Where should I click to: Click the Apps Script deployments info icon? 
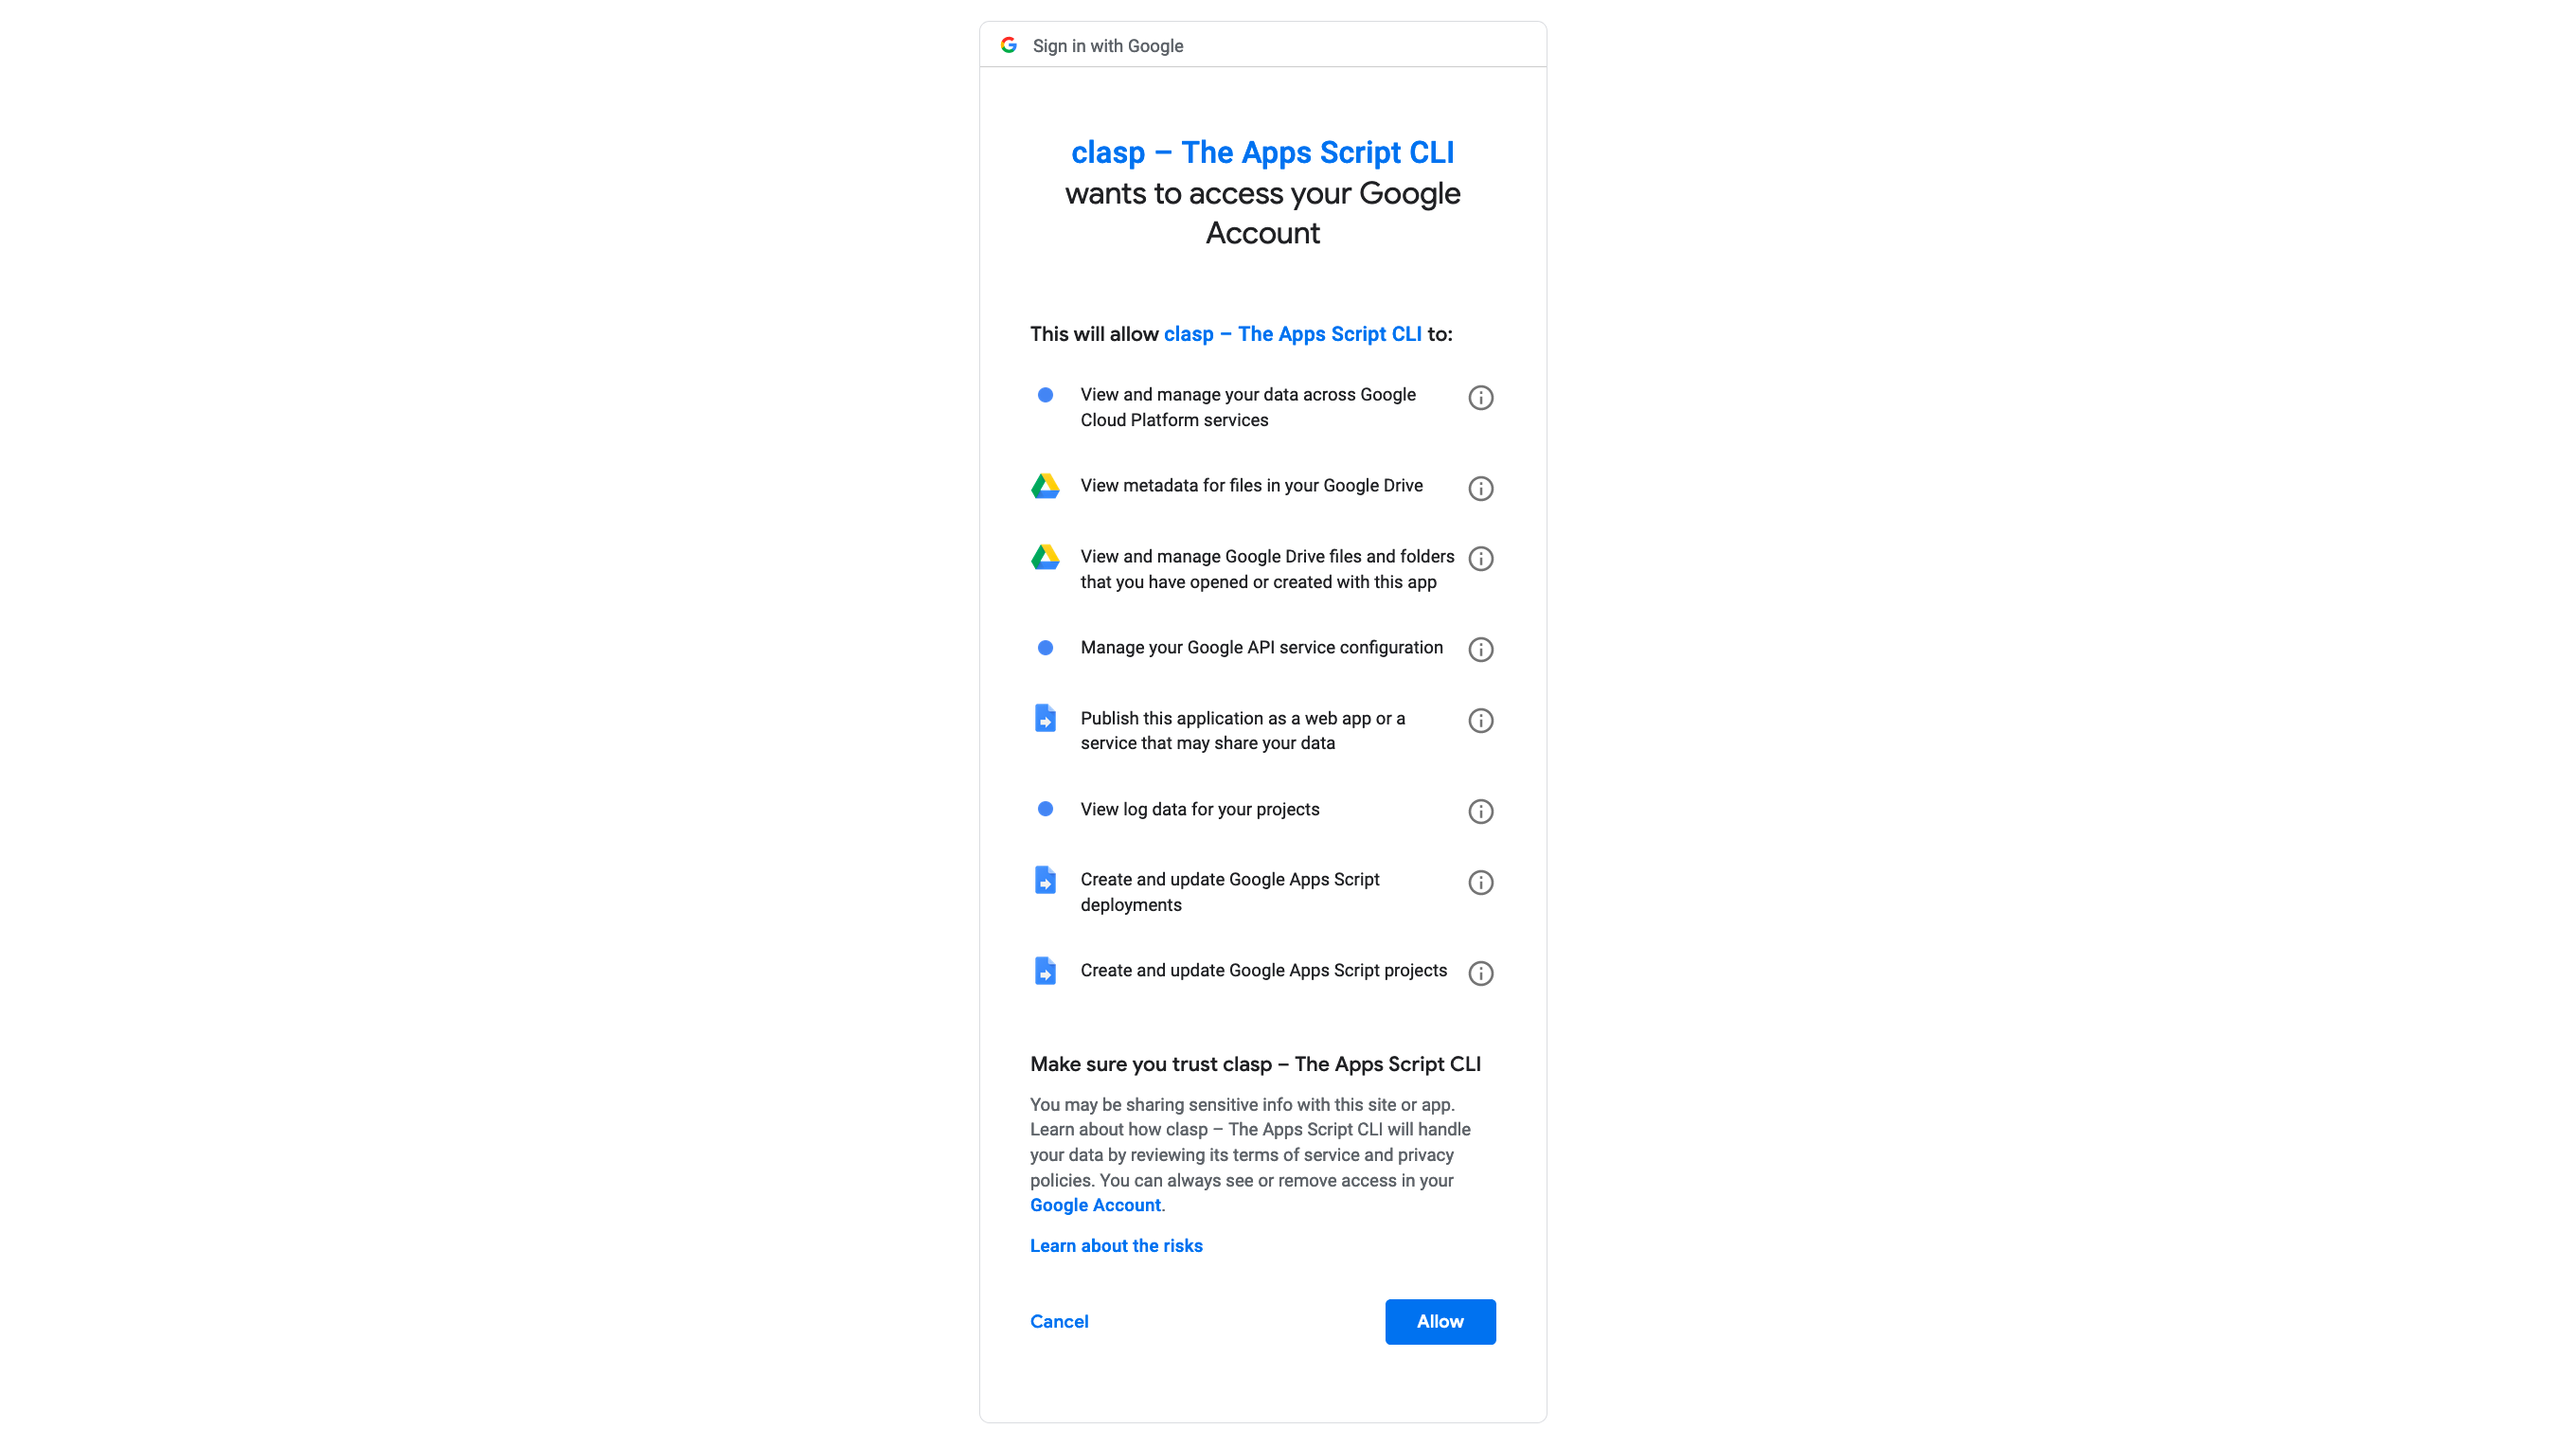click(1479, 881)
